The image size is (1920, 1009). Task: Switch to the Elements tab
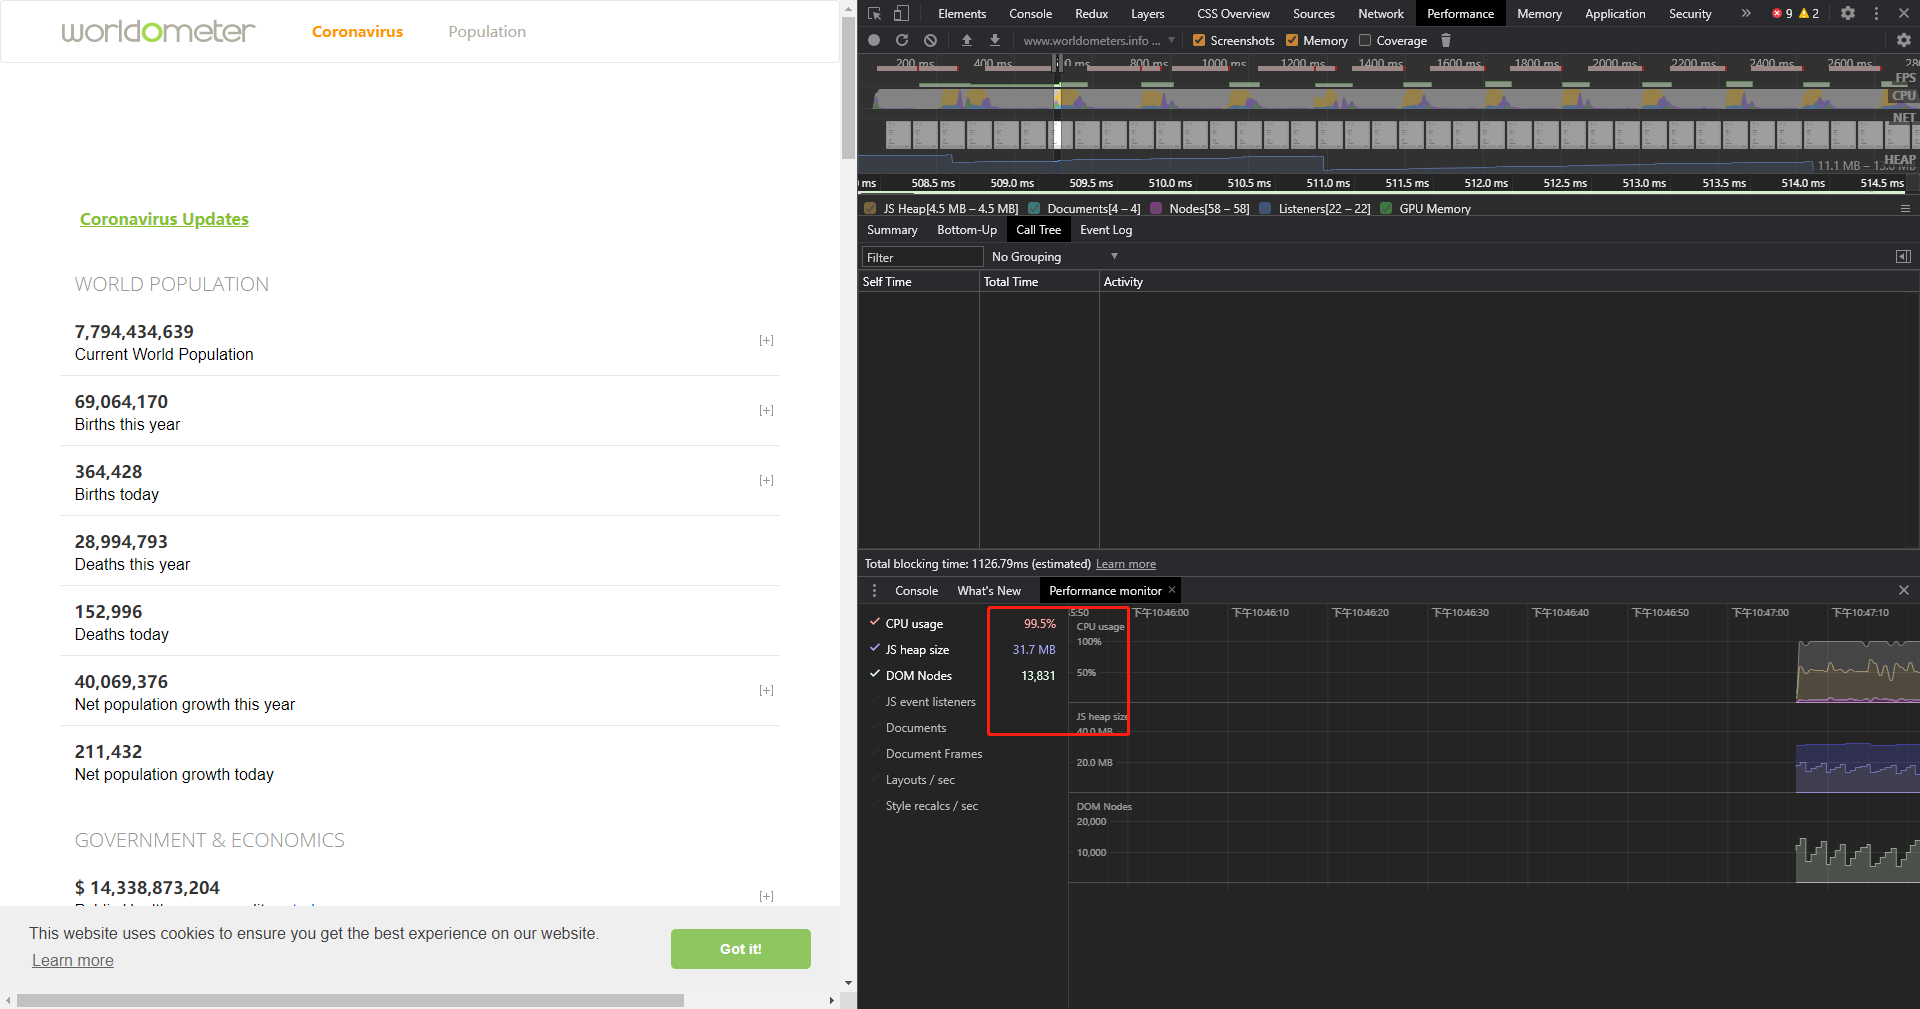point(962,14)
